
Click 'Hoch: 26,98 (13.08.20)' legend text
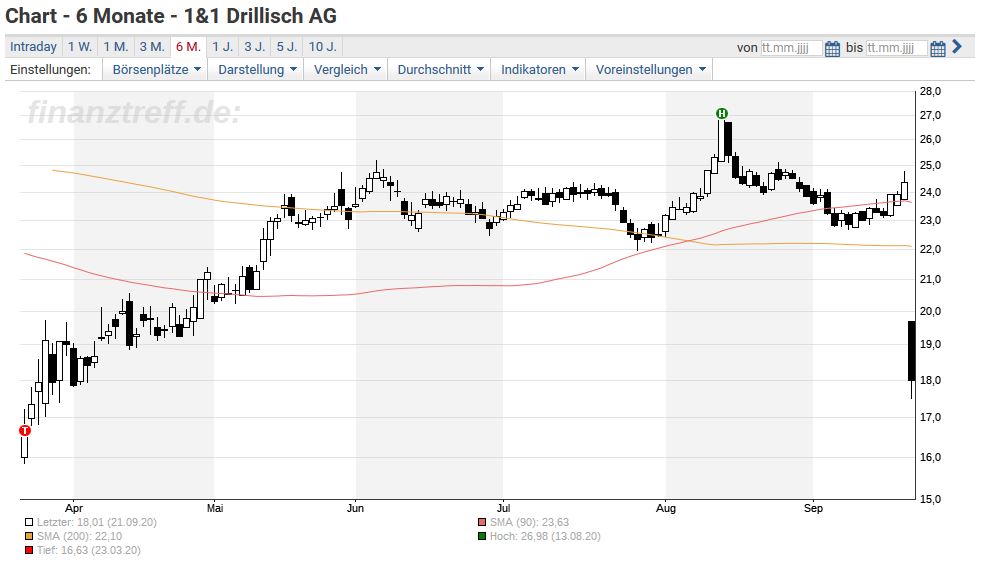tap(545, 536)
